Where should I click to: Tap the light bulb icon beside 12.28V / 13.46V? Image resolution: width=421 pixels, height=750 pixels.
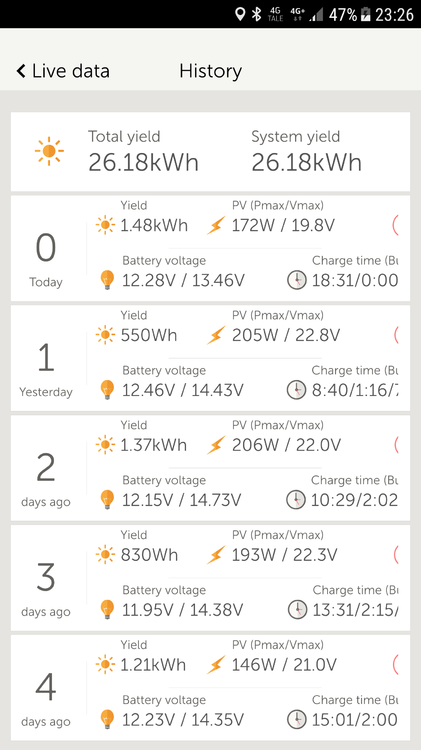pos(107,280)
